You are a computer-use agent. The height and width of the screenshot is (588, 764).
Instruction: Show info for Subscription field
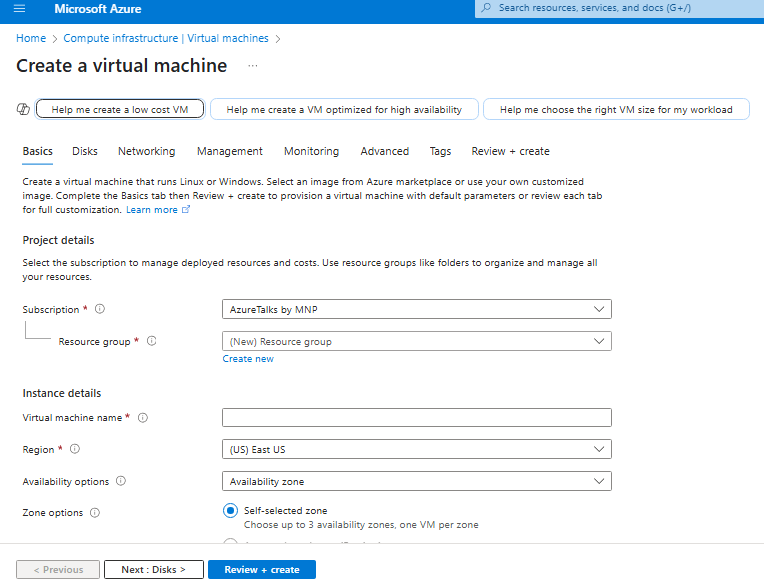click(x=100, y=309)
